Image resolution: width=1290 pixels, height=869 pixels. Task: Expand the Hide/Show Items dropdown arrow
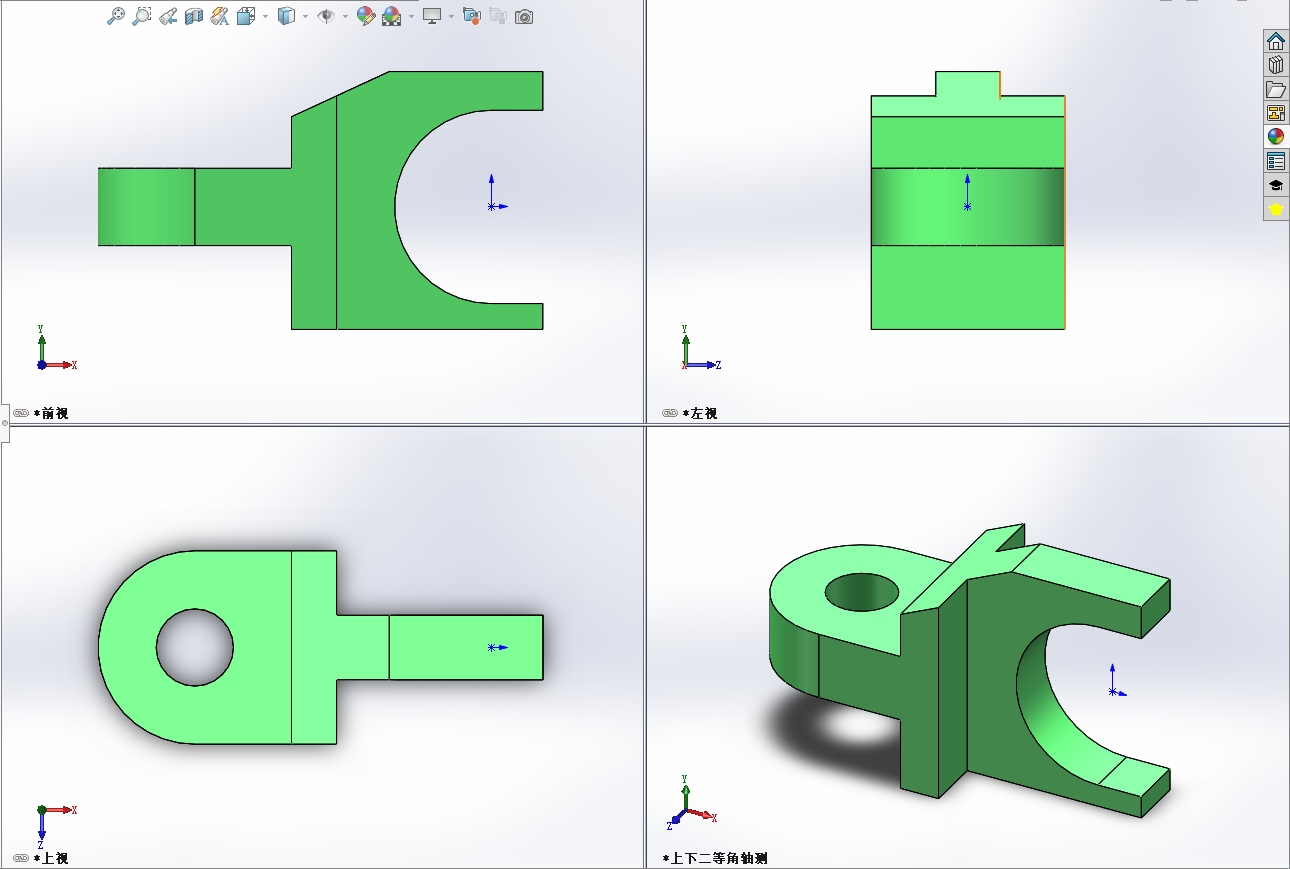tap(345, 16)
